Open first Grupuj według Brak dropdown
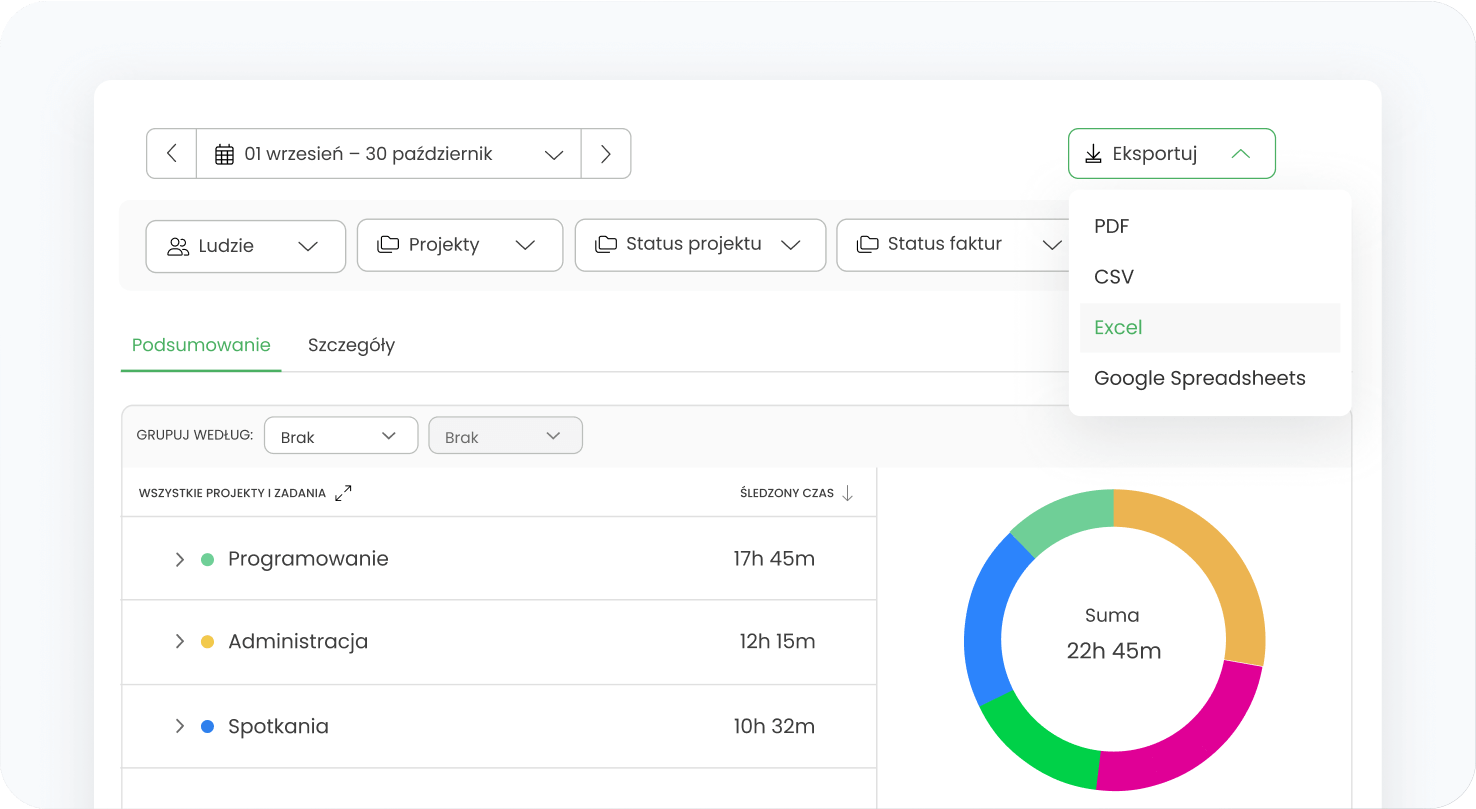This screenshot has height=809, width=1476. click(x=340, y=436)
